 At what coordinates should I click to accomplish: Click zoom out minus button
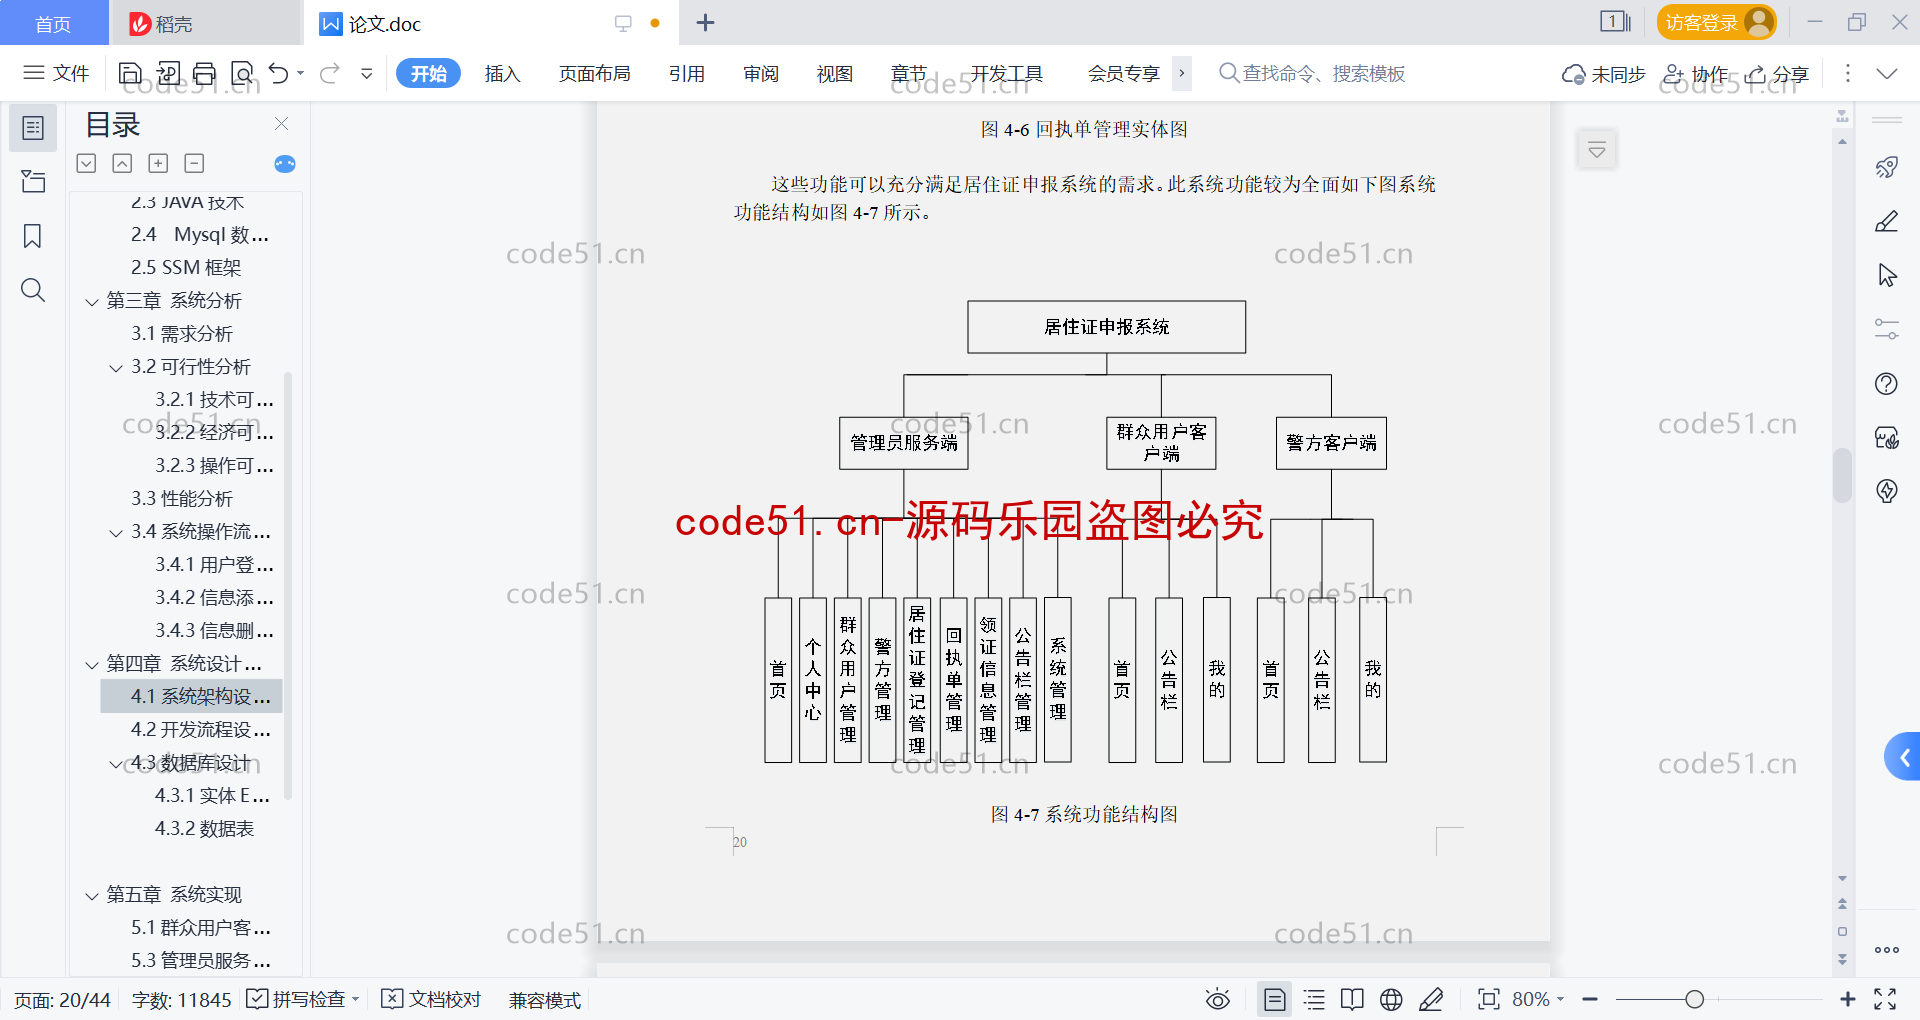click(x=1590, y=1000)
